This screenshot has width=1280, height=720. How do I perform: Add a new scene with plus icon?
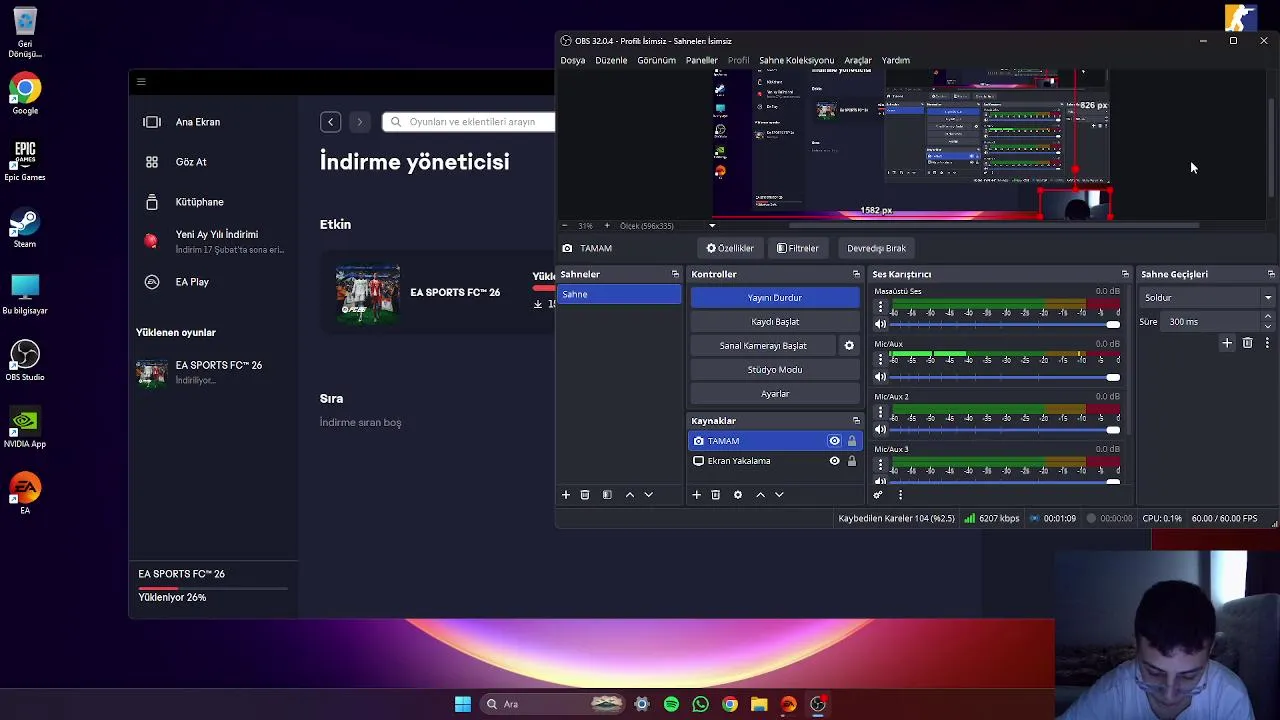(x=566, y=495)
